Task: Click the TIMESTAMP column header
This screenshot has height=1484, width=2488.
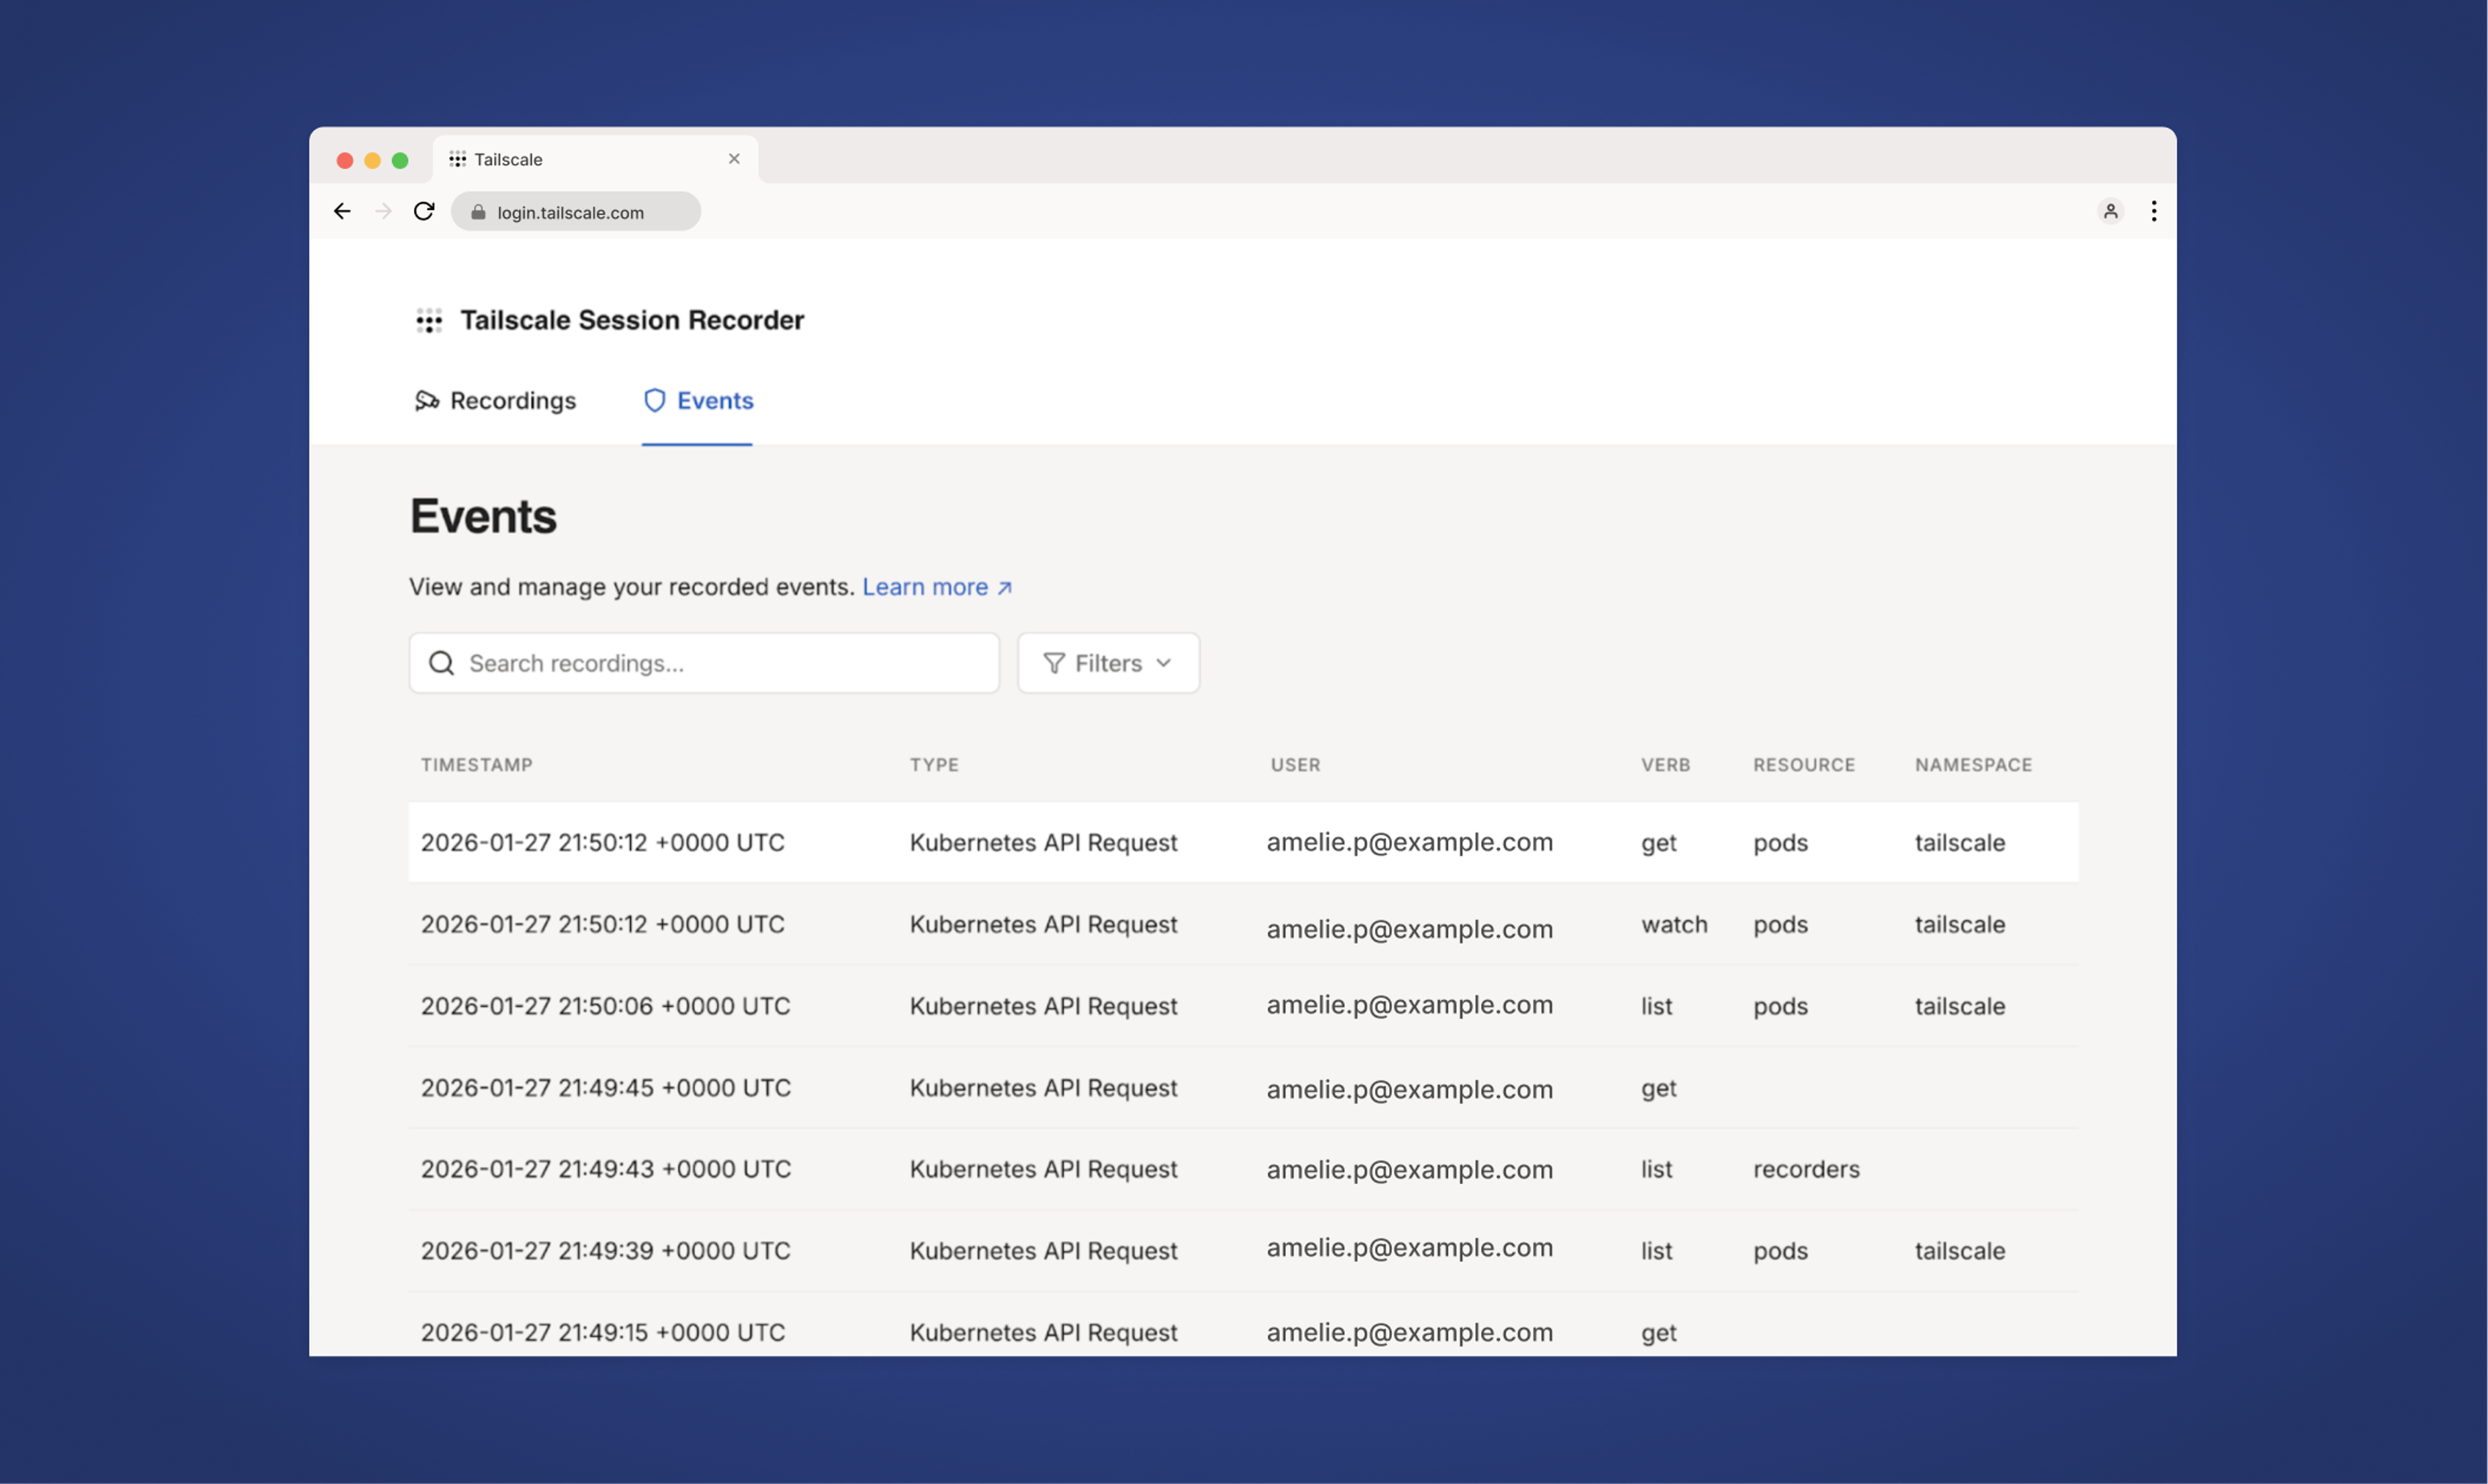Action: pyautogui.click(x=476, y=765)
